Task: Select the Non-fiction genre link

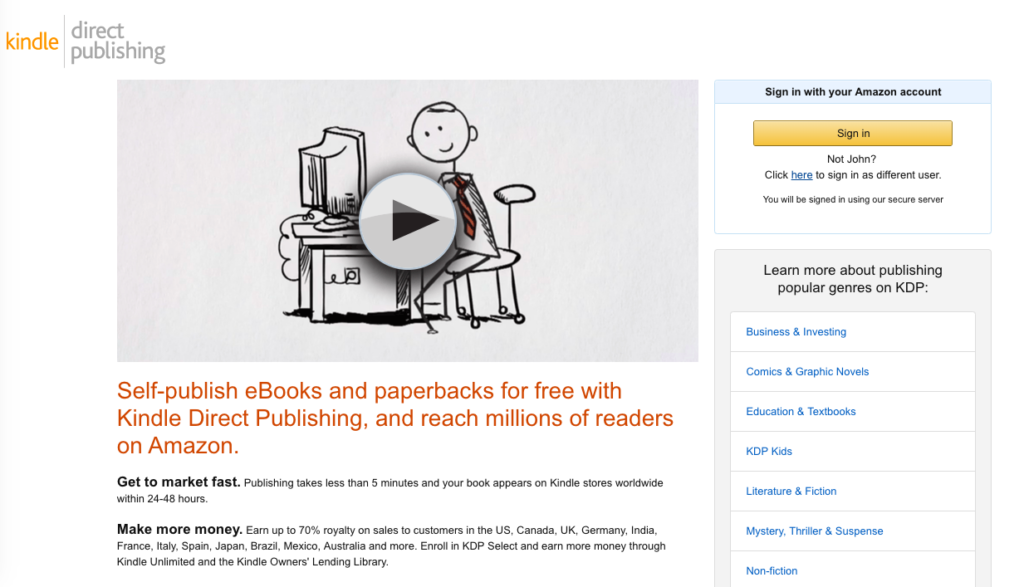Action: point(771,571)
